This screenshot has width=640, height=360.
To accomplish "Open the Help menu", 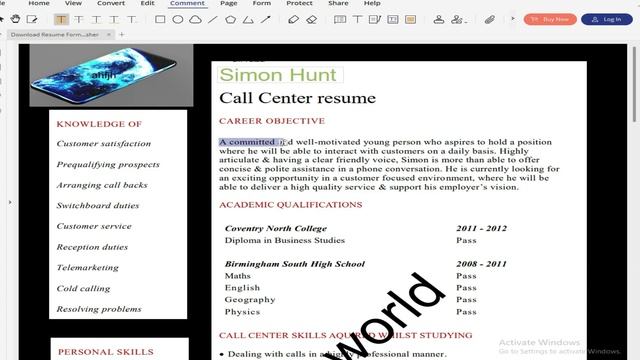I will pyautogui.click(x=372, y=3).
